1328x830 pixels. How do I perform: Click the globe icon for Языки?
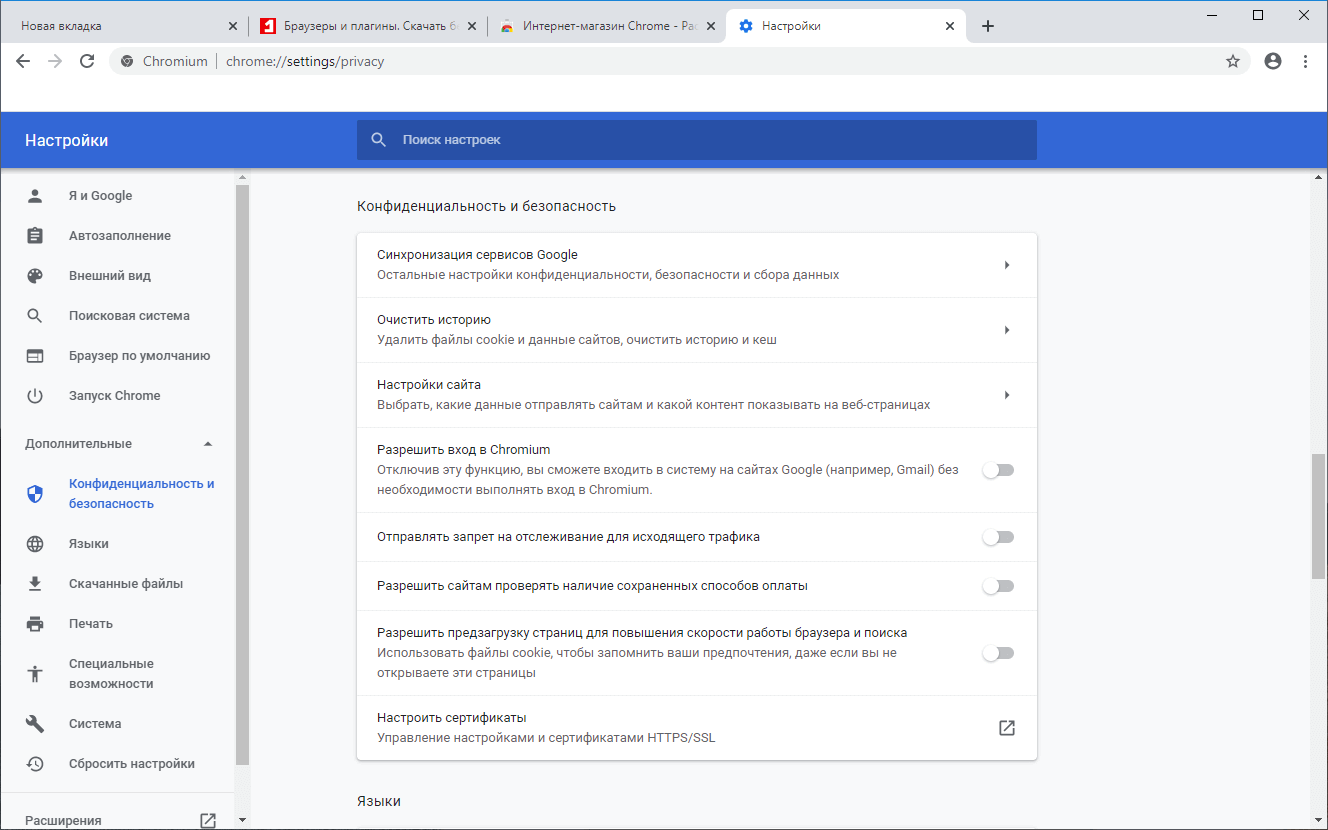[35, 544]
